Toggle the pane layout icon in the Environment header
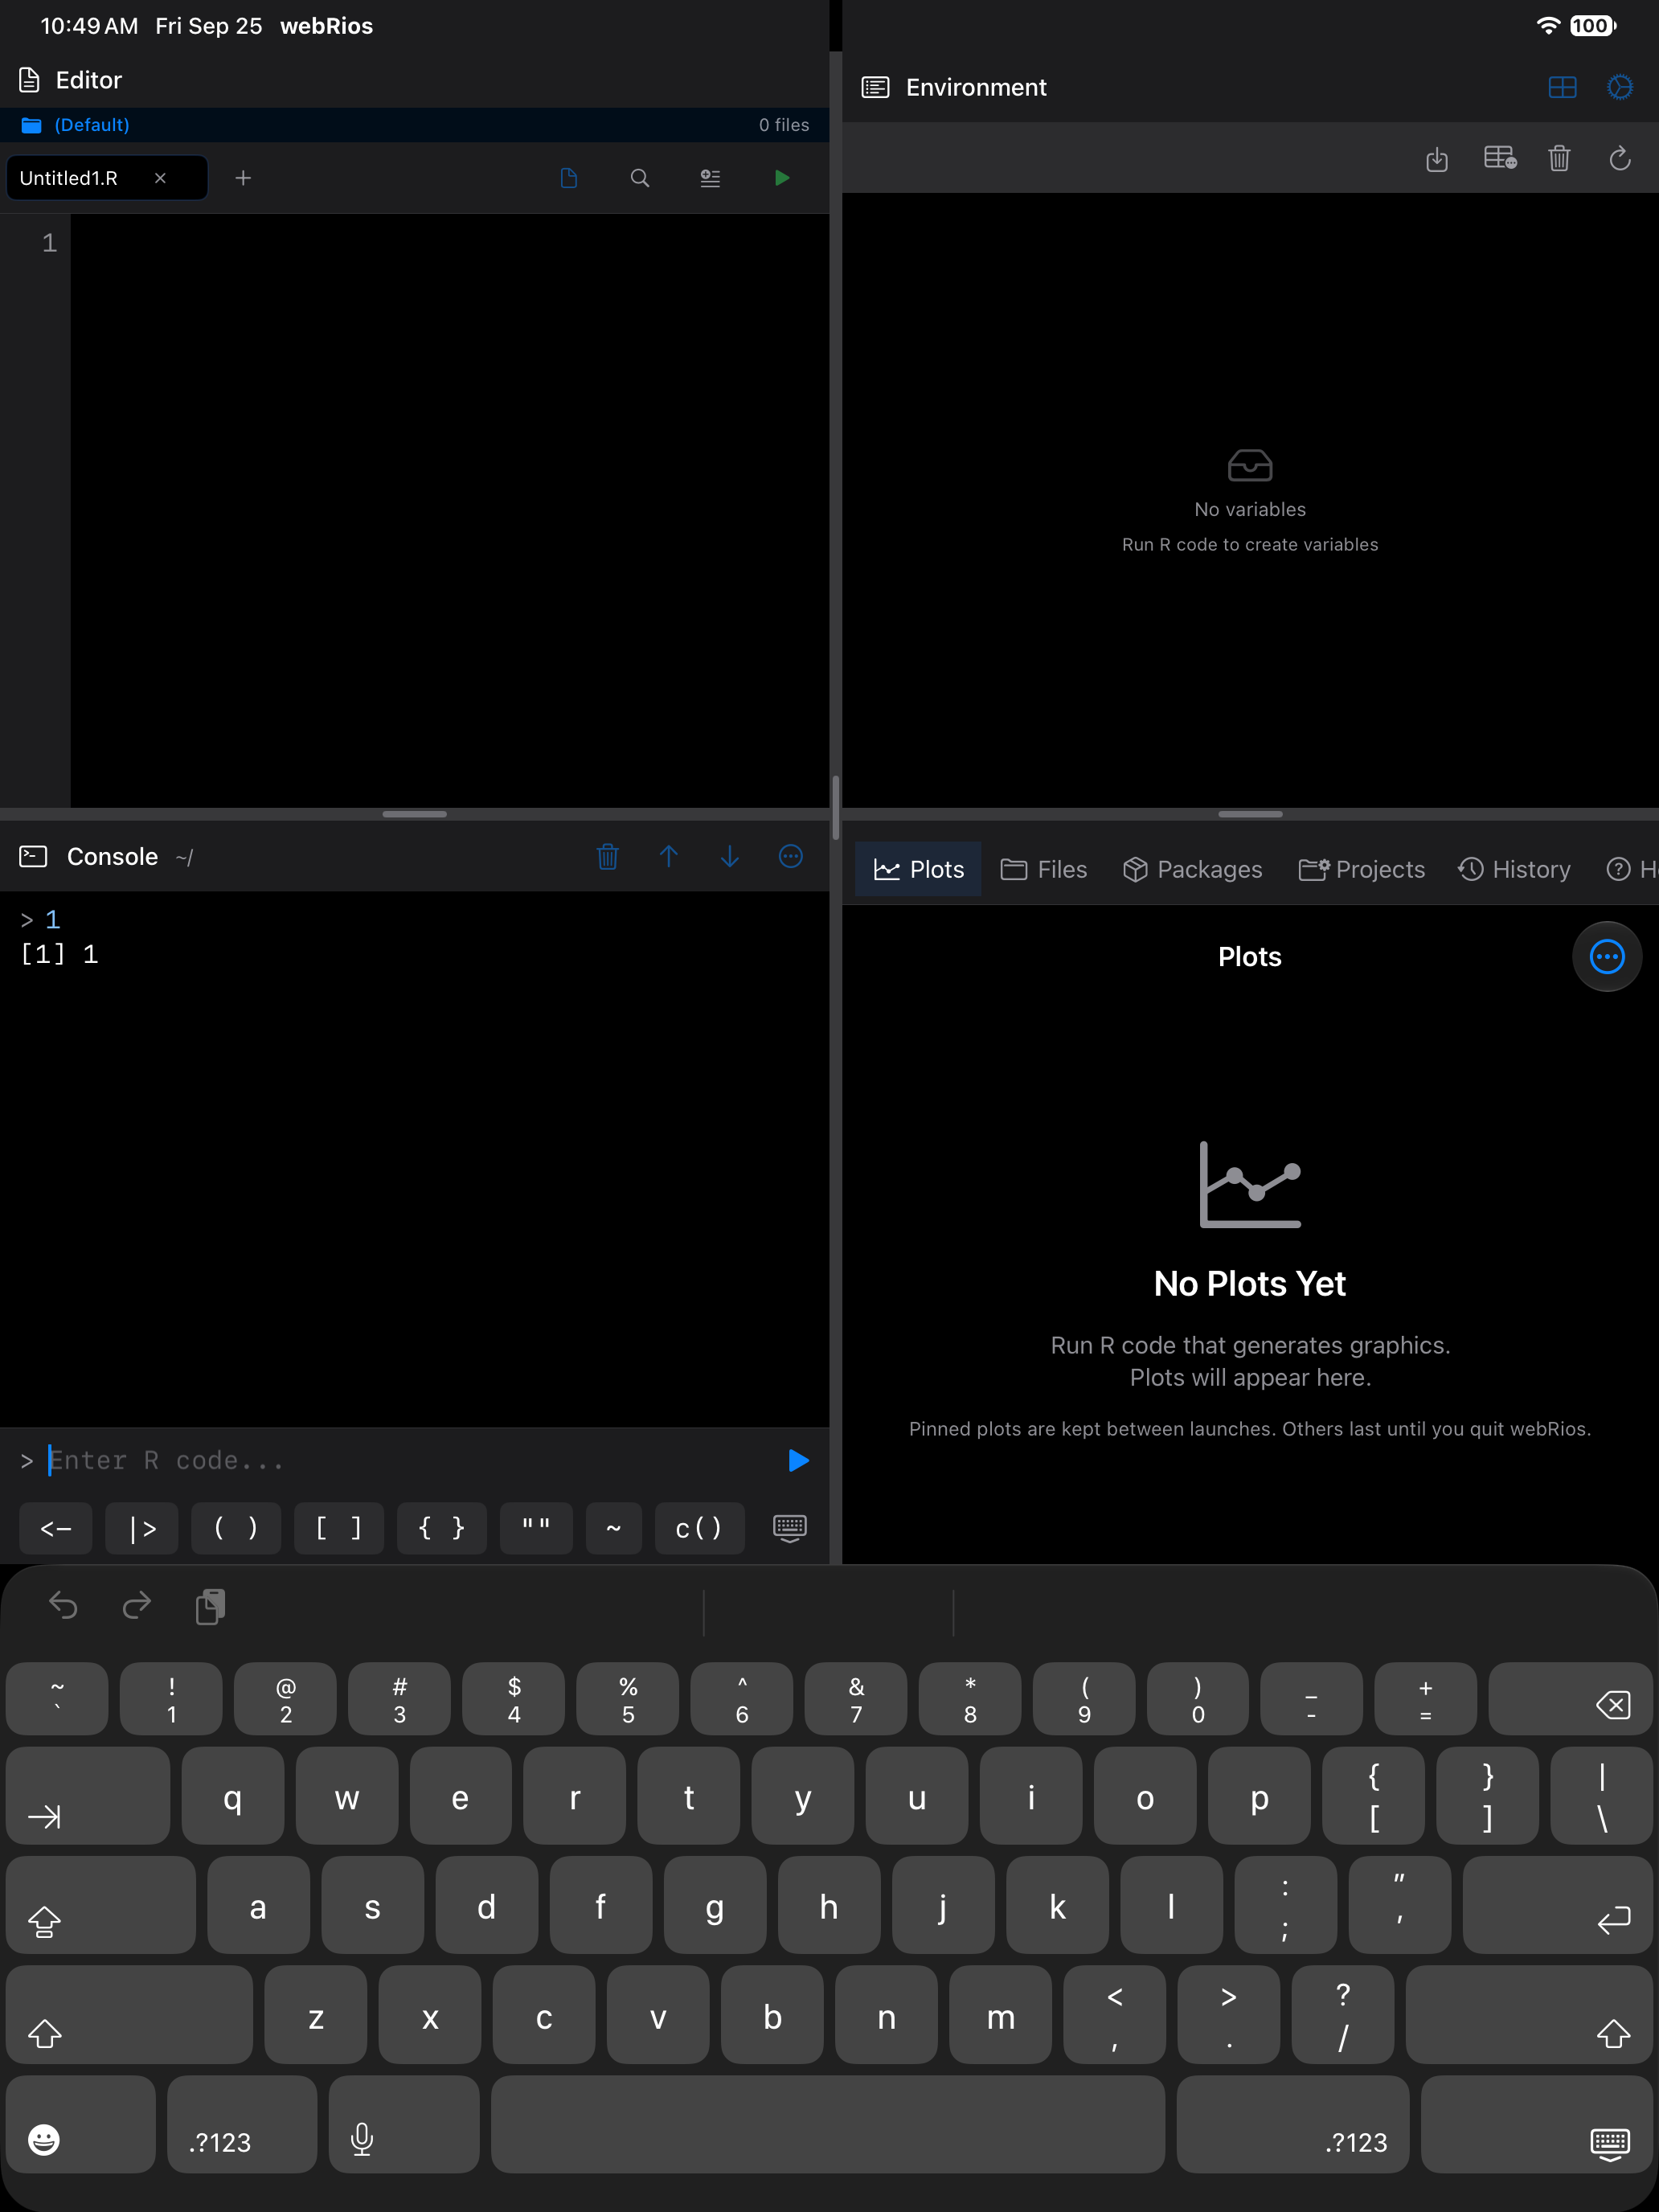Viewport: 1659px width, 2212px height. [x=1562, y=88]
